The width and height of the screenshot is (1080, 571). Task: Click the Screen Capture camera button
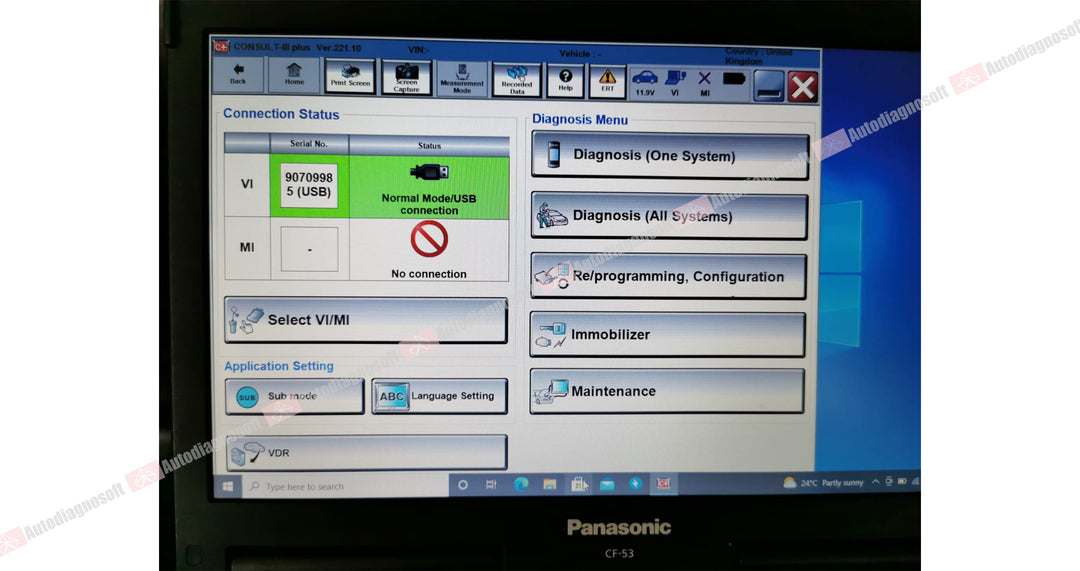pyautogui.click(x=406, y=77)
